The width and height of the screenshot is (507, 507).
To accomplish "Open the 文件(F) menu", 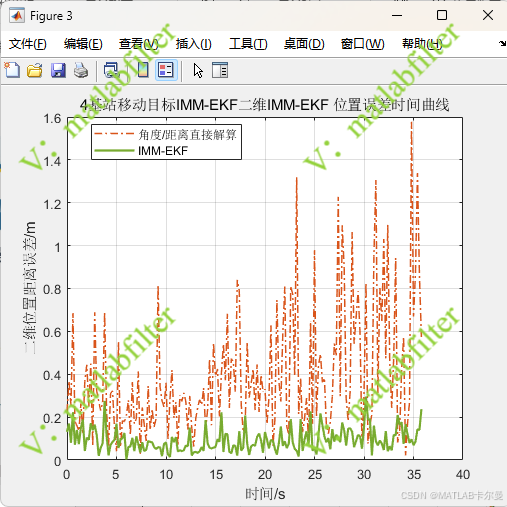I will click(x=27, y=44).
